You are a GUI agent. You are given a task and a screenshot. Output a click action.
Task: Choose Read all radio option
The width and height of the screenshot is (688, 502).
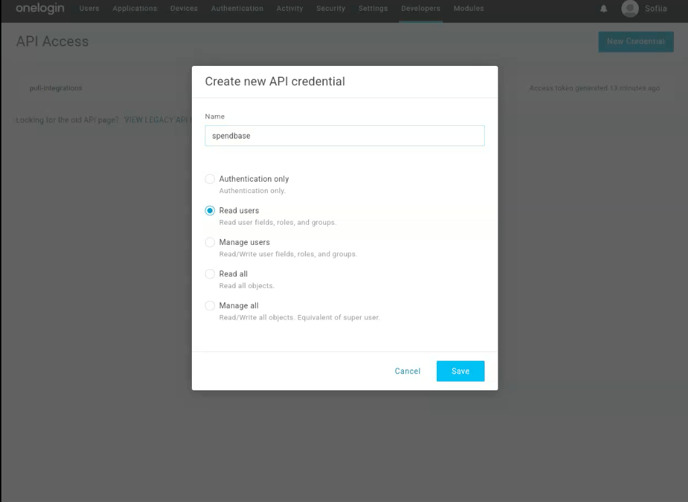click(x=210, y=274)
